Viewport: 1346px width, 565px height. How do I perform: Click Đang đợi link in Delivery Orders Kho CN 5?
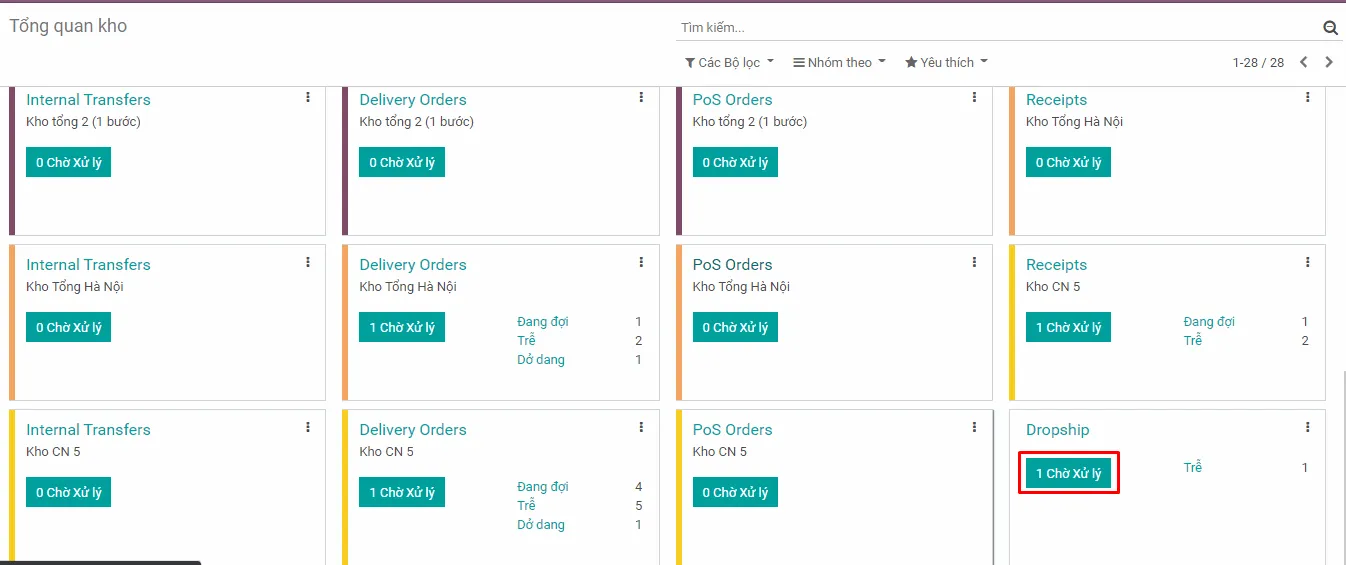click(543, 487)
